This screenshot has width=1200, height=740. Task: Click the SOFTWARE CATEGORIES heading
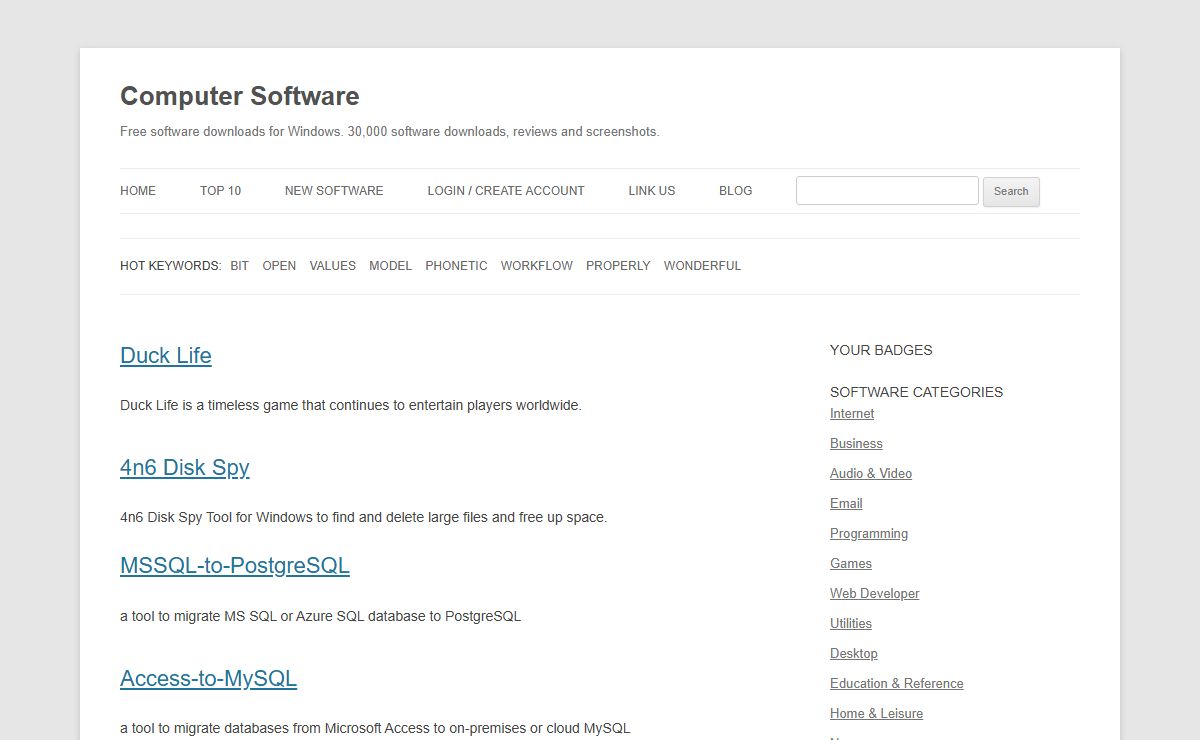[x=916, y=392]
